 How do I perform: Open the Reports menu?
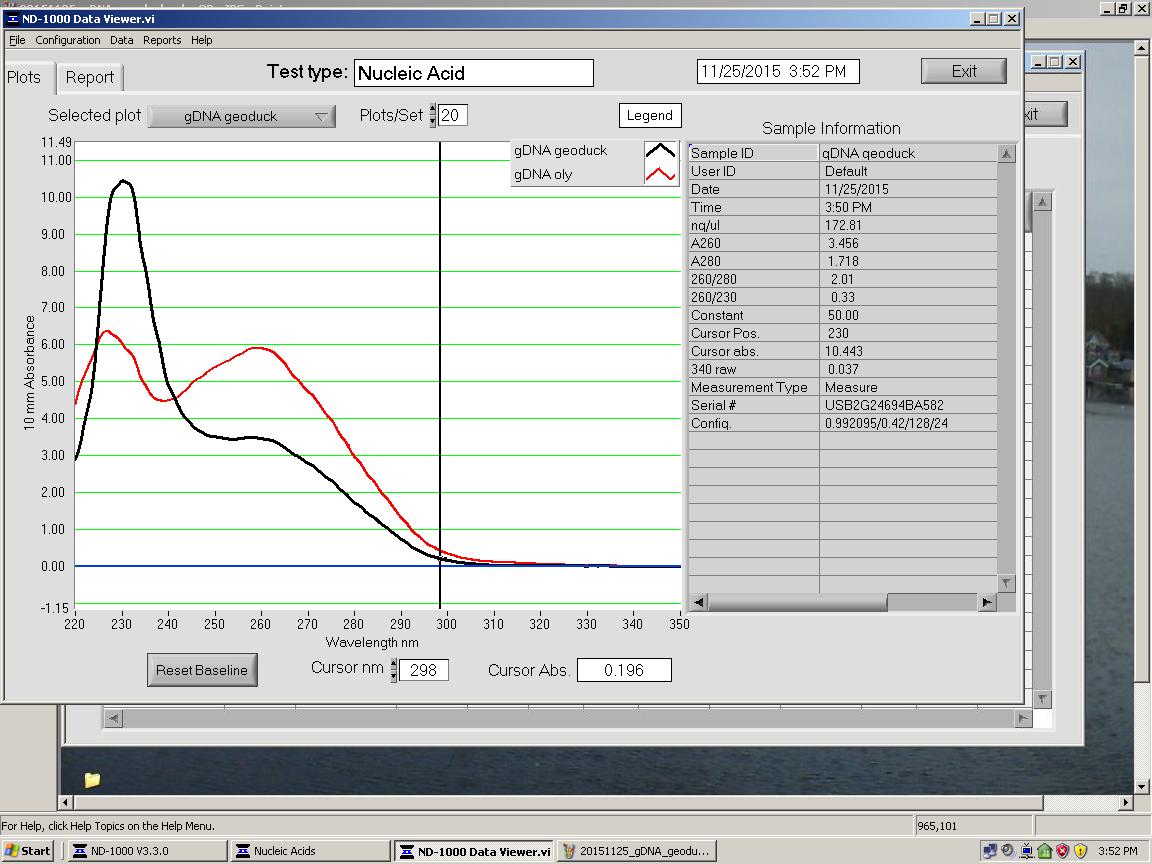pyautogui.click(x=162, y=40)
